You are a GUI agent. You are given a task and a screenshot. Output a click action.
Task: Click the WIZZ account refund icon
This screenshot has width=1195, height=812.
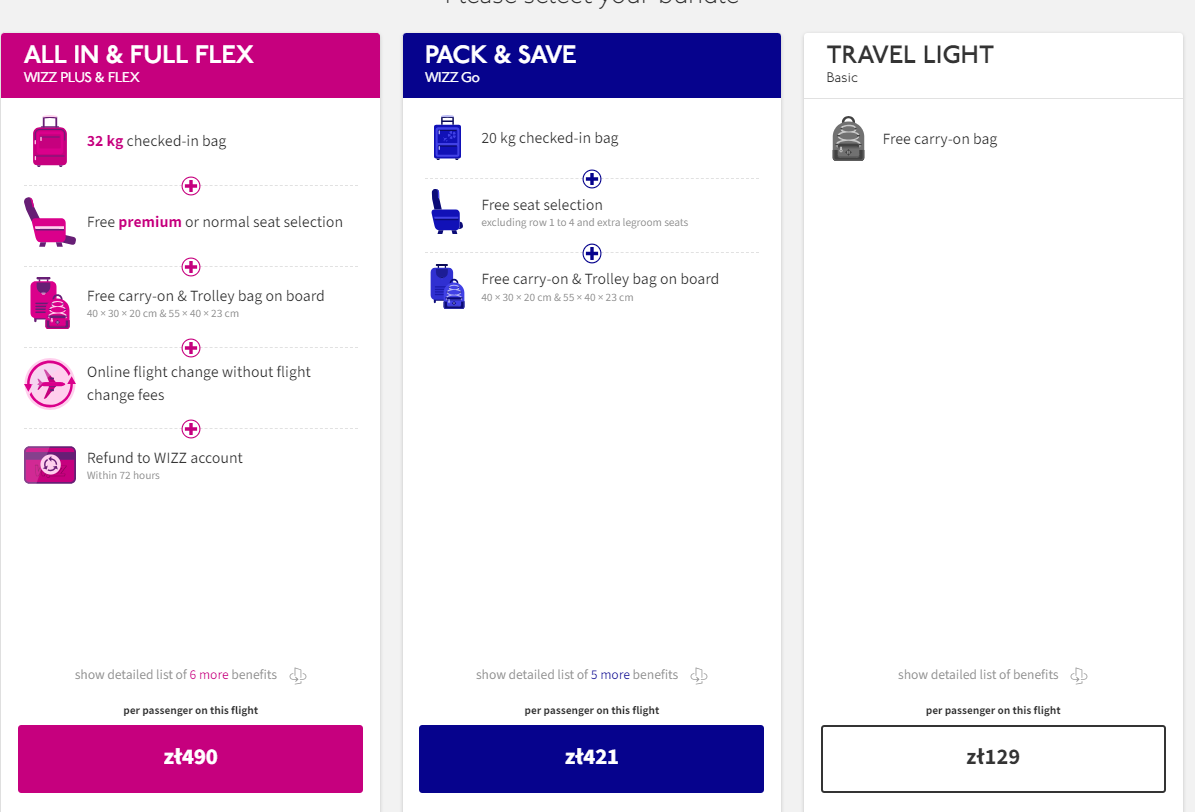pyautogui.click(x=50, y=465)
